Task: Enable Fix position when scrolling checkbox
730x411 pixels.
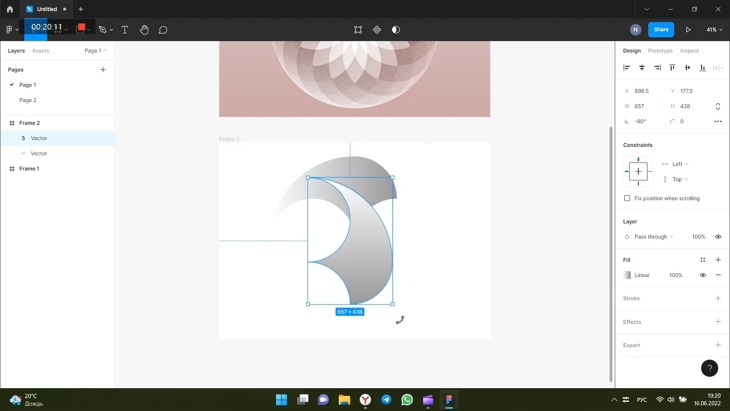Action: 628,198
